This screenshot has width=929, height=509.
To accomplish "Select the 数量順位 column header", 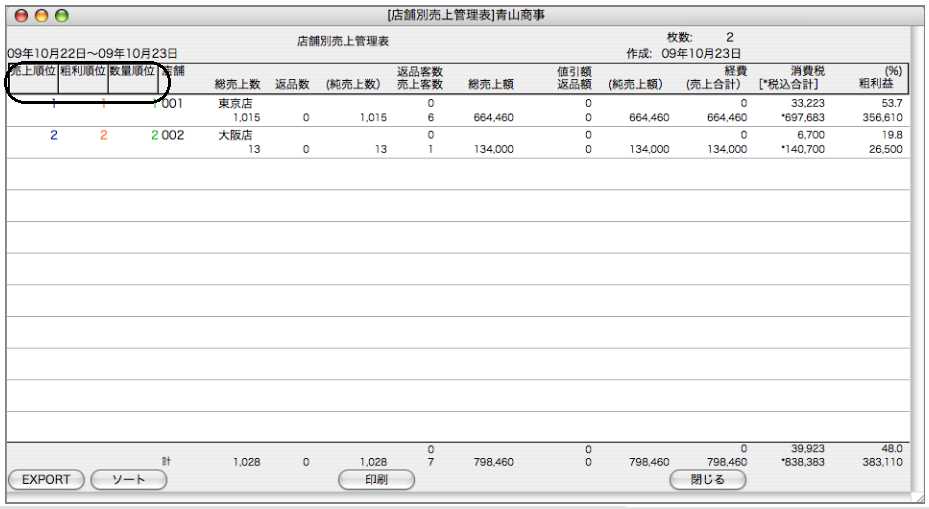I will click(133, 71).
